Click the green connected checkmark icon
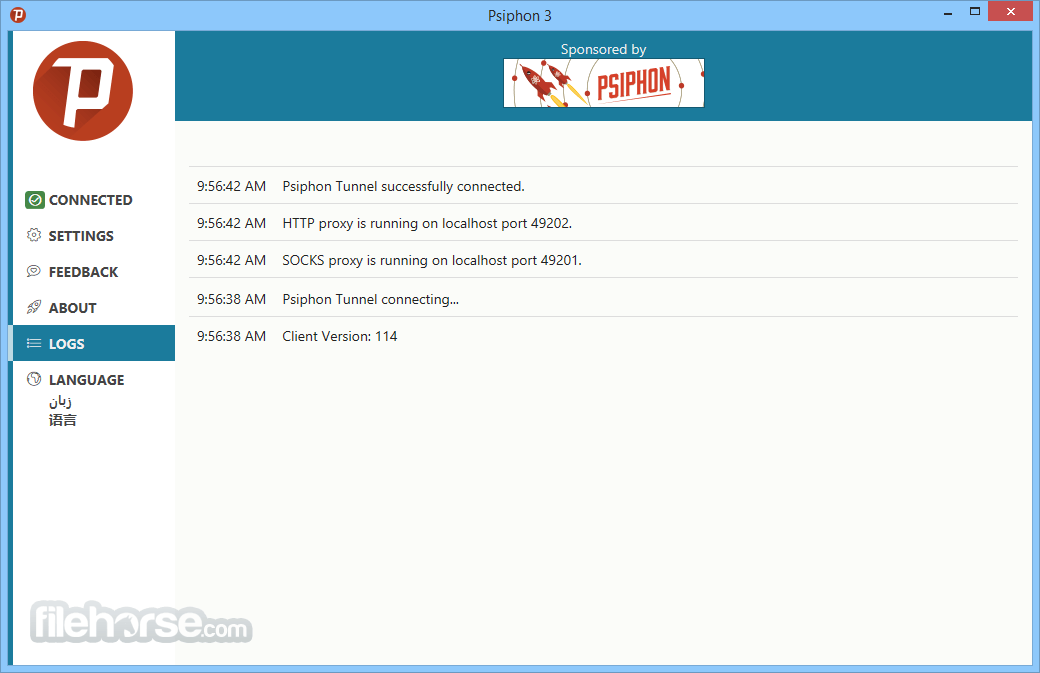This screenshot has width=1040, height=673. (x=34, y=200)
